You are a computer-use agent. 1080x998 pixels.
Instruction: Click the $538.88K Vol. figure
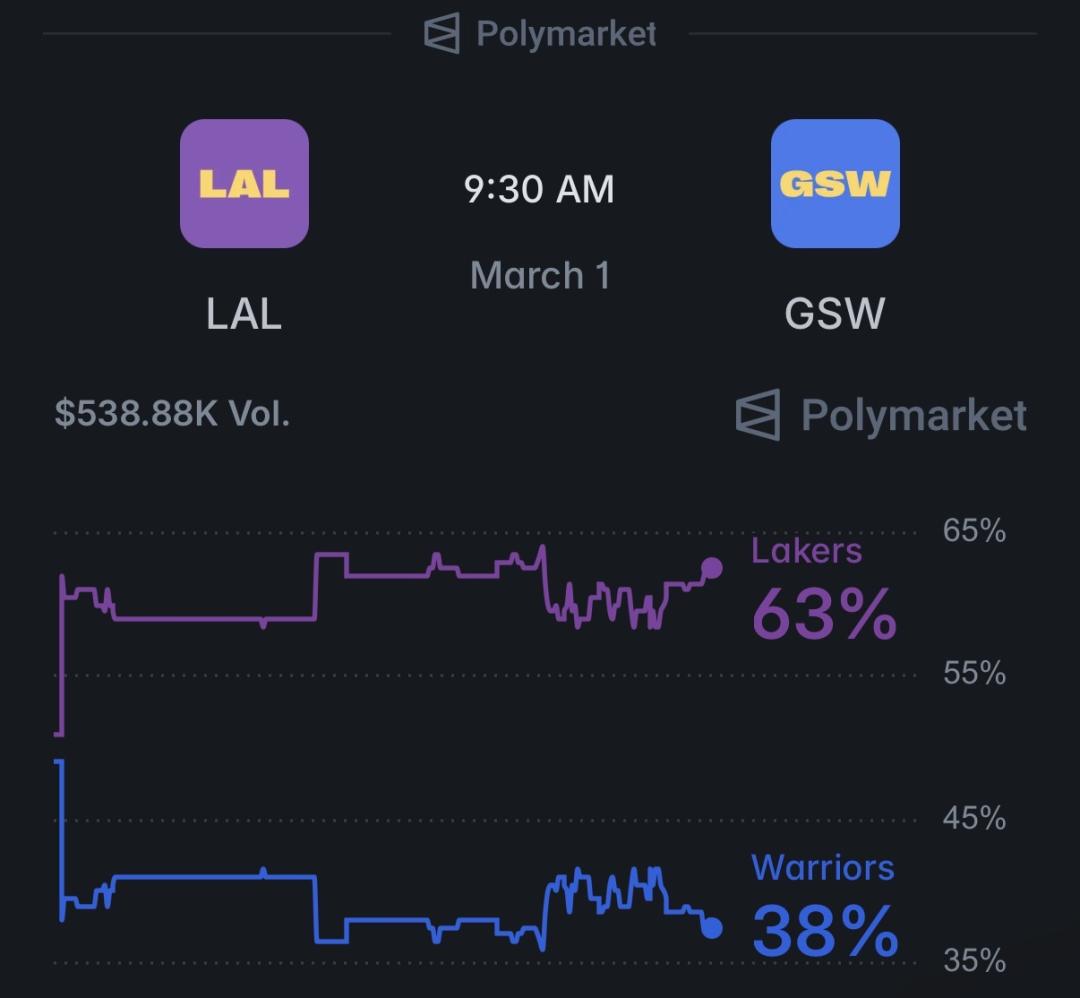pos(172,413)
